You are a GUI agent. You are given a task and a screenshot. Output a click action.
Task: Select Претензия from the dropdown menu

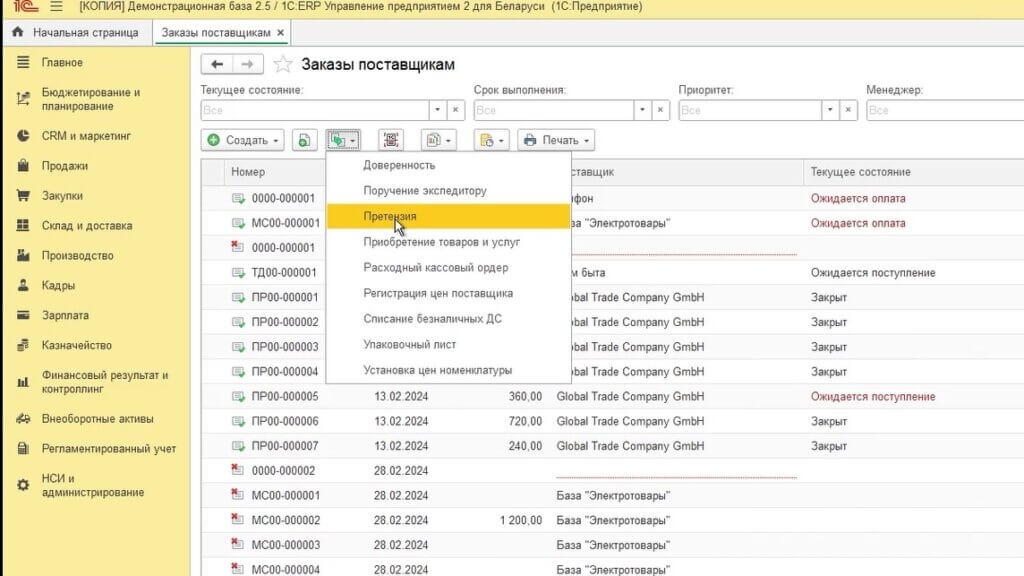coord(390,216)
